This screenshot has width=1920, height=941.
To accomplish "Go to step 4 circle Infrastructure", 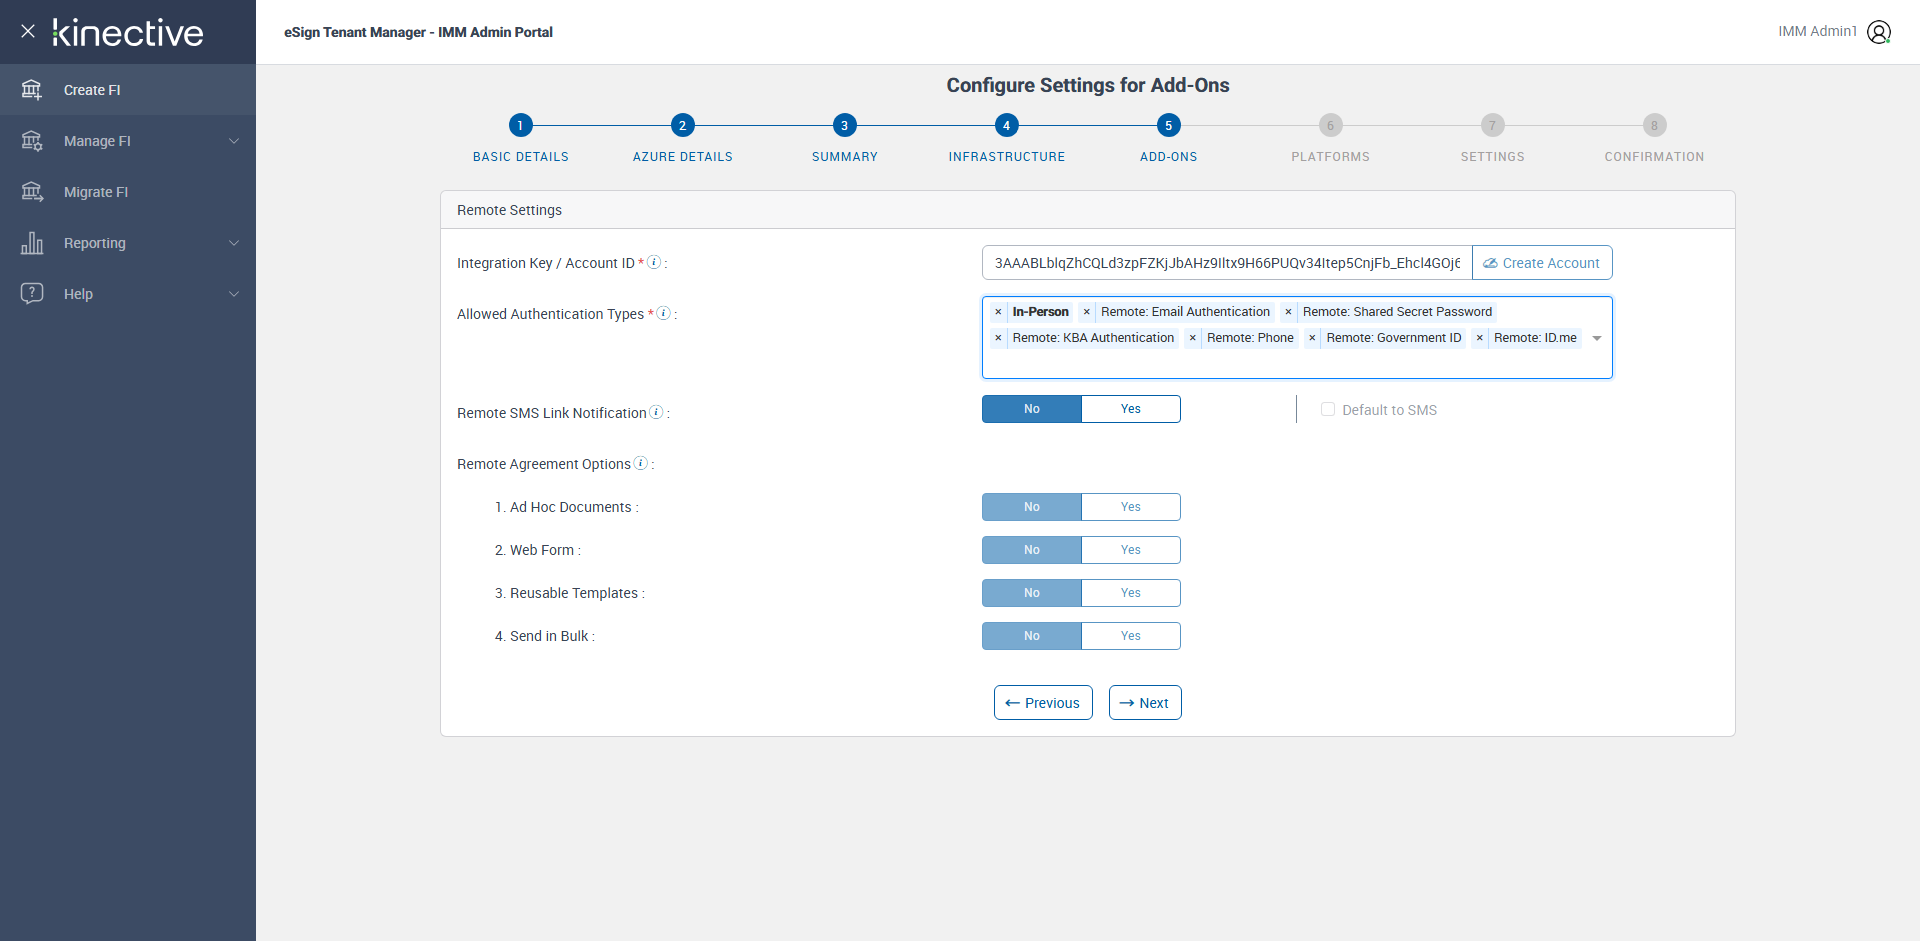I will coord(1006,125).
